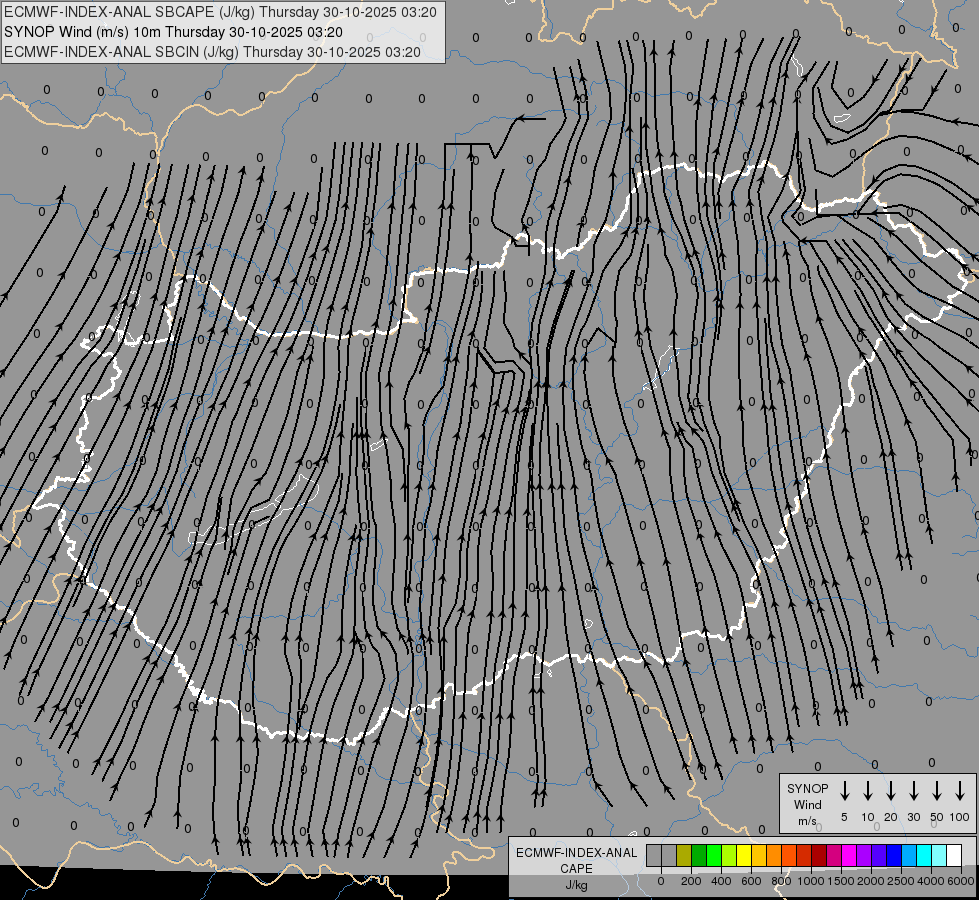Pick the indigo swatch after 2000 tick
Image resolution: width=979 pixels, height=900 pixels.
(x=879, y=855)
